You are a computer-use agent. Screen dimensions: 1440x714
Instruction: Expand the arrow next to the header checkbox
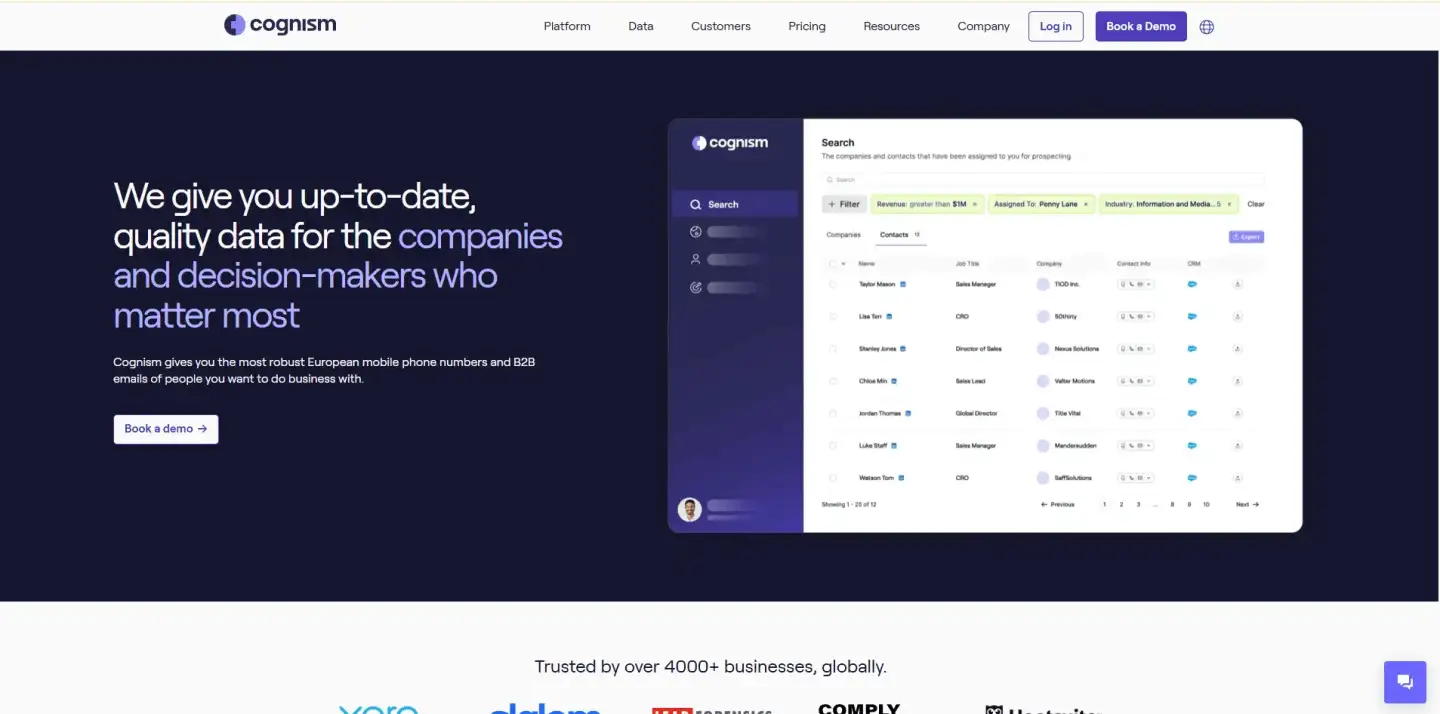844,264
